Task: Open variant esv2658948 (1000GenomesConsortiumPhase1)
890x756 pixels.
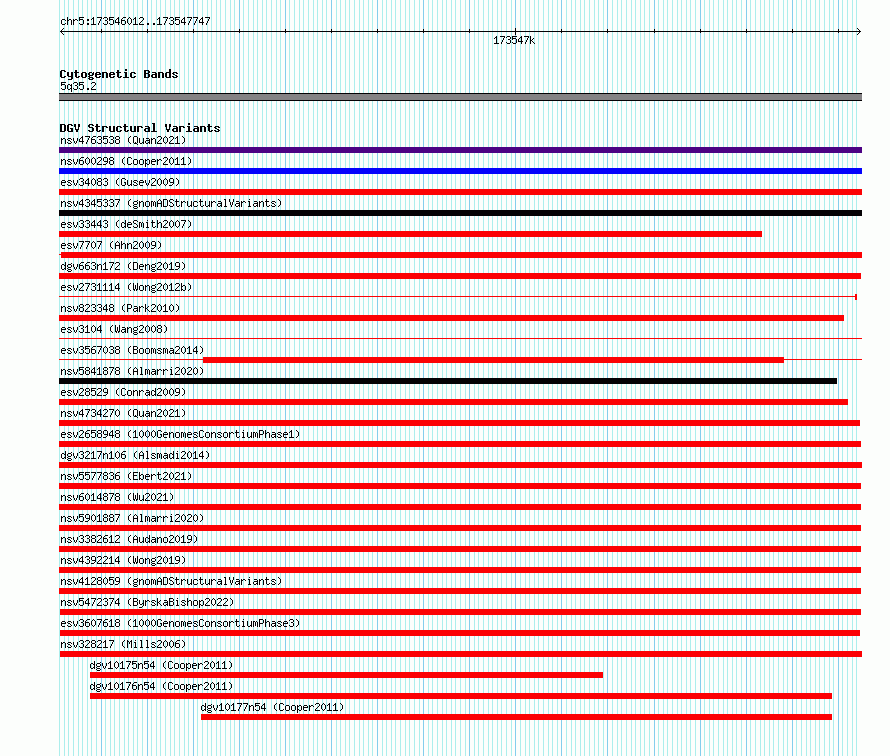Action: (x=180, y=434)
